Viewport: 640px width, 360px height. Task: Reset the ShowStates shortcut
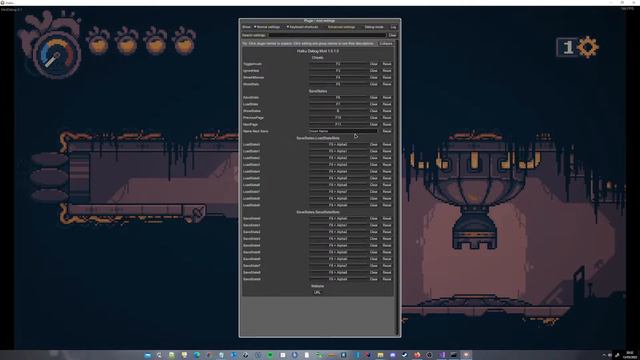point(387,111)
